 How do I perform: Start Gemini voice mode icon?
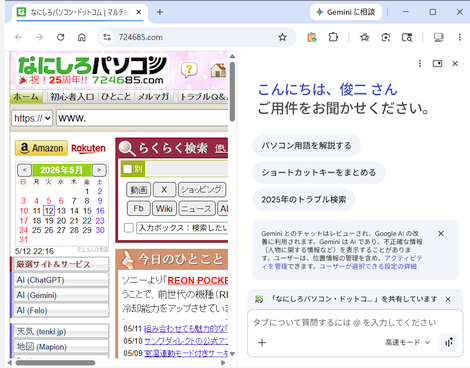449,342
